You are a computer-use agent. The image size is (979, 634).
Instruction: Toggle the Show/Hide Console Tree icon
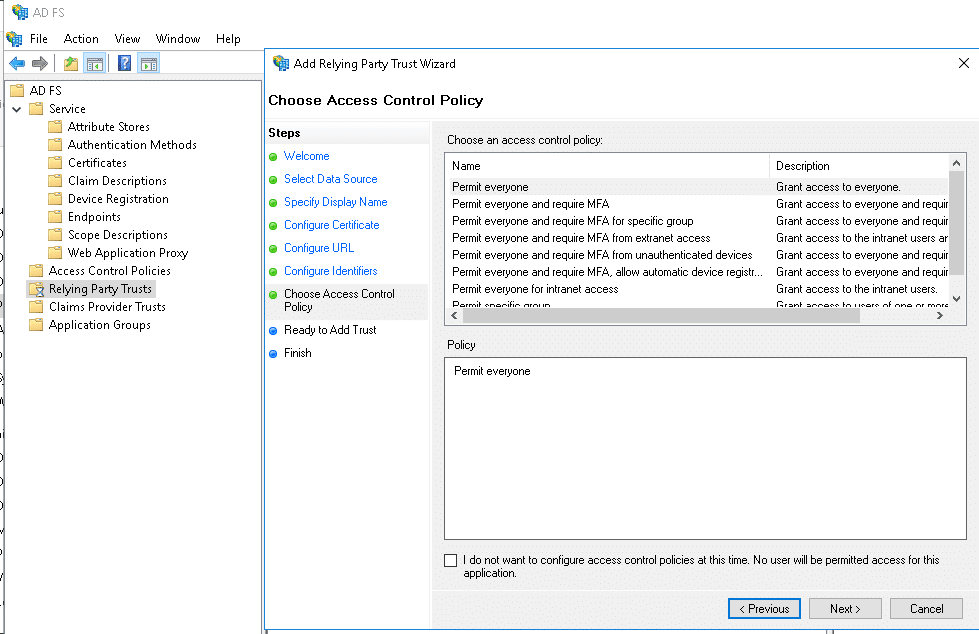pos(95,63)
